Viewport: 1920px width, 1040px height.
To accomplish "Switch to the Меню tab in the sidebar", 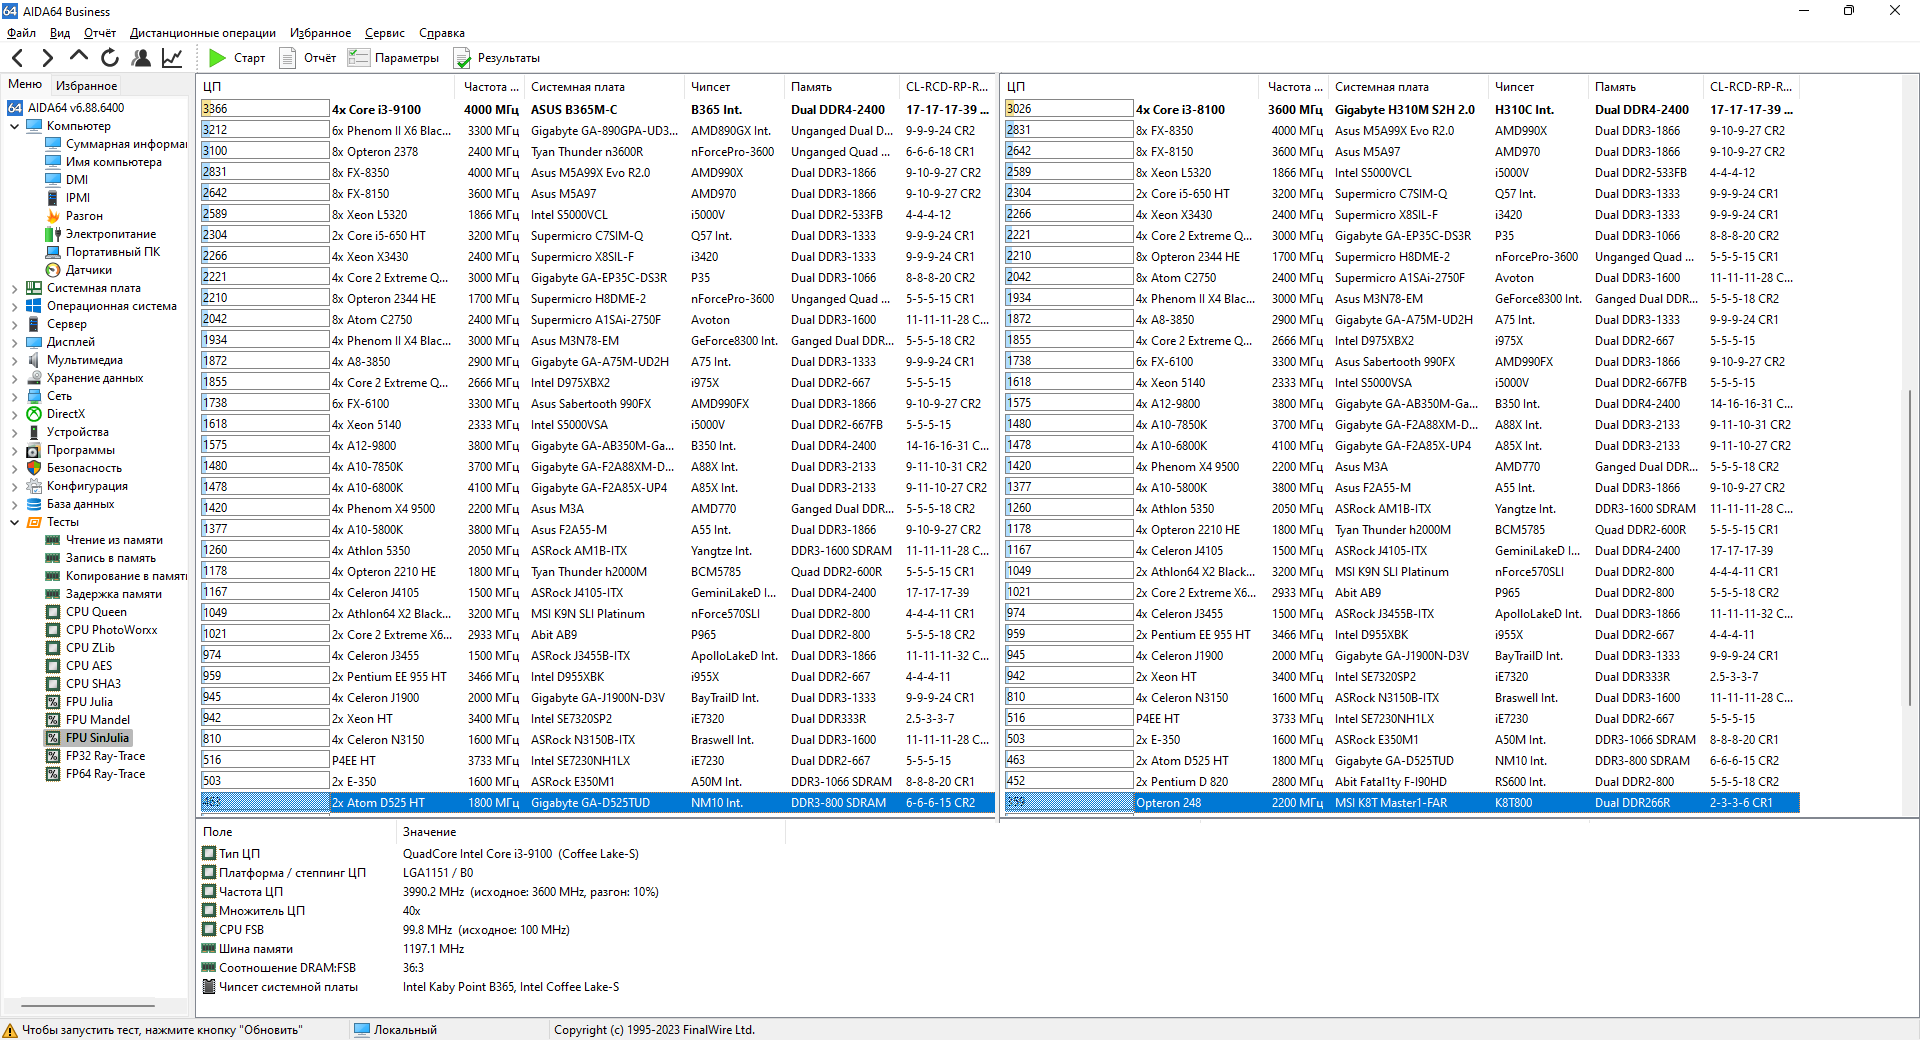I will pyautogui.click(x=25, y=84).
